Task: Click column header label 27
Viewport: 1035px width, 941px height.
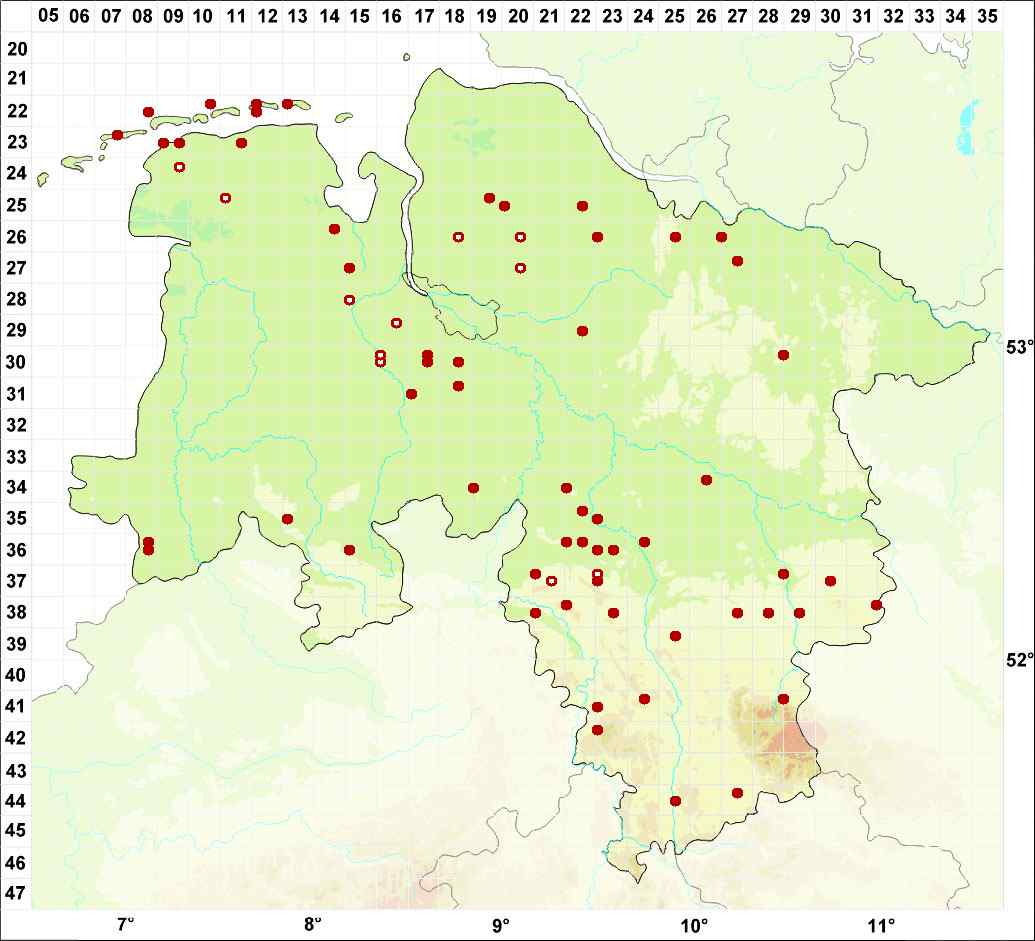Action: click(x=737, y=15)
